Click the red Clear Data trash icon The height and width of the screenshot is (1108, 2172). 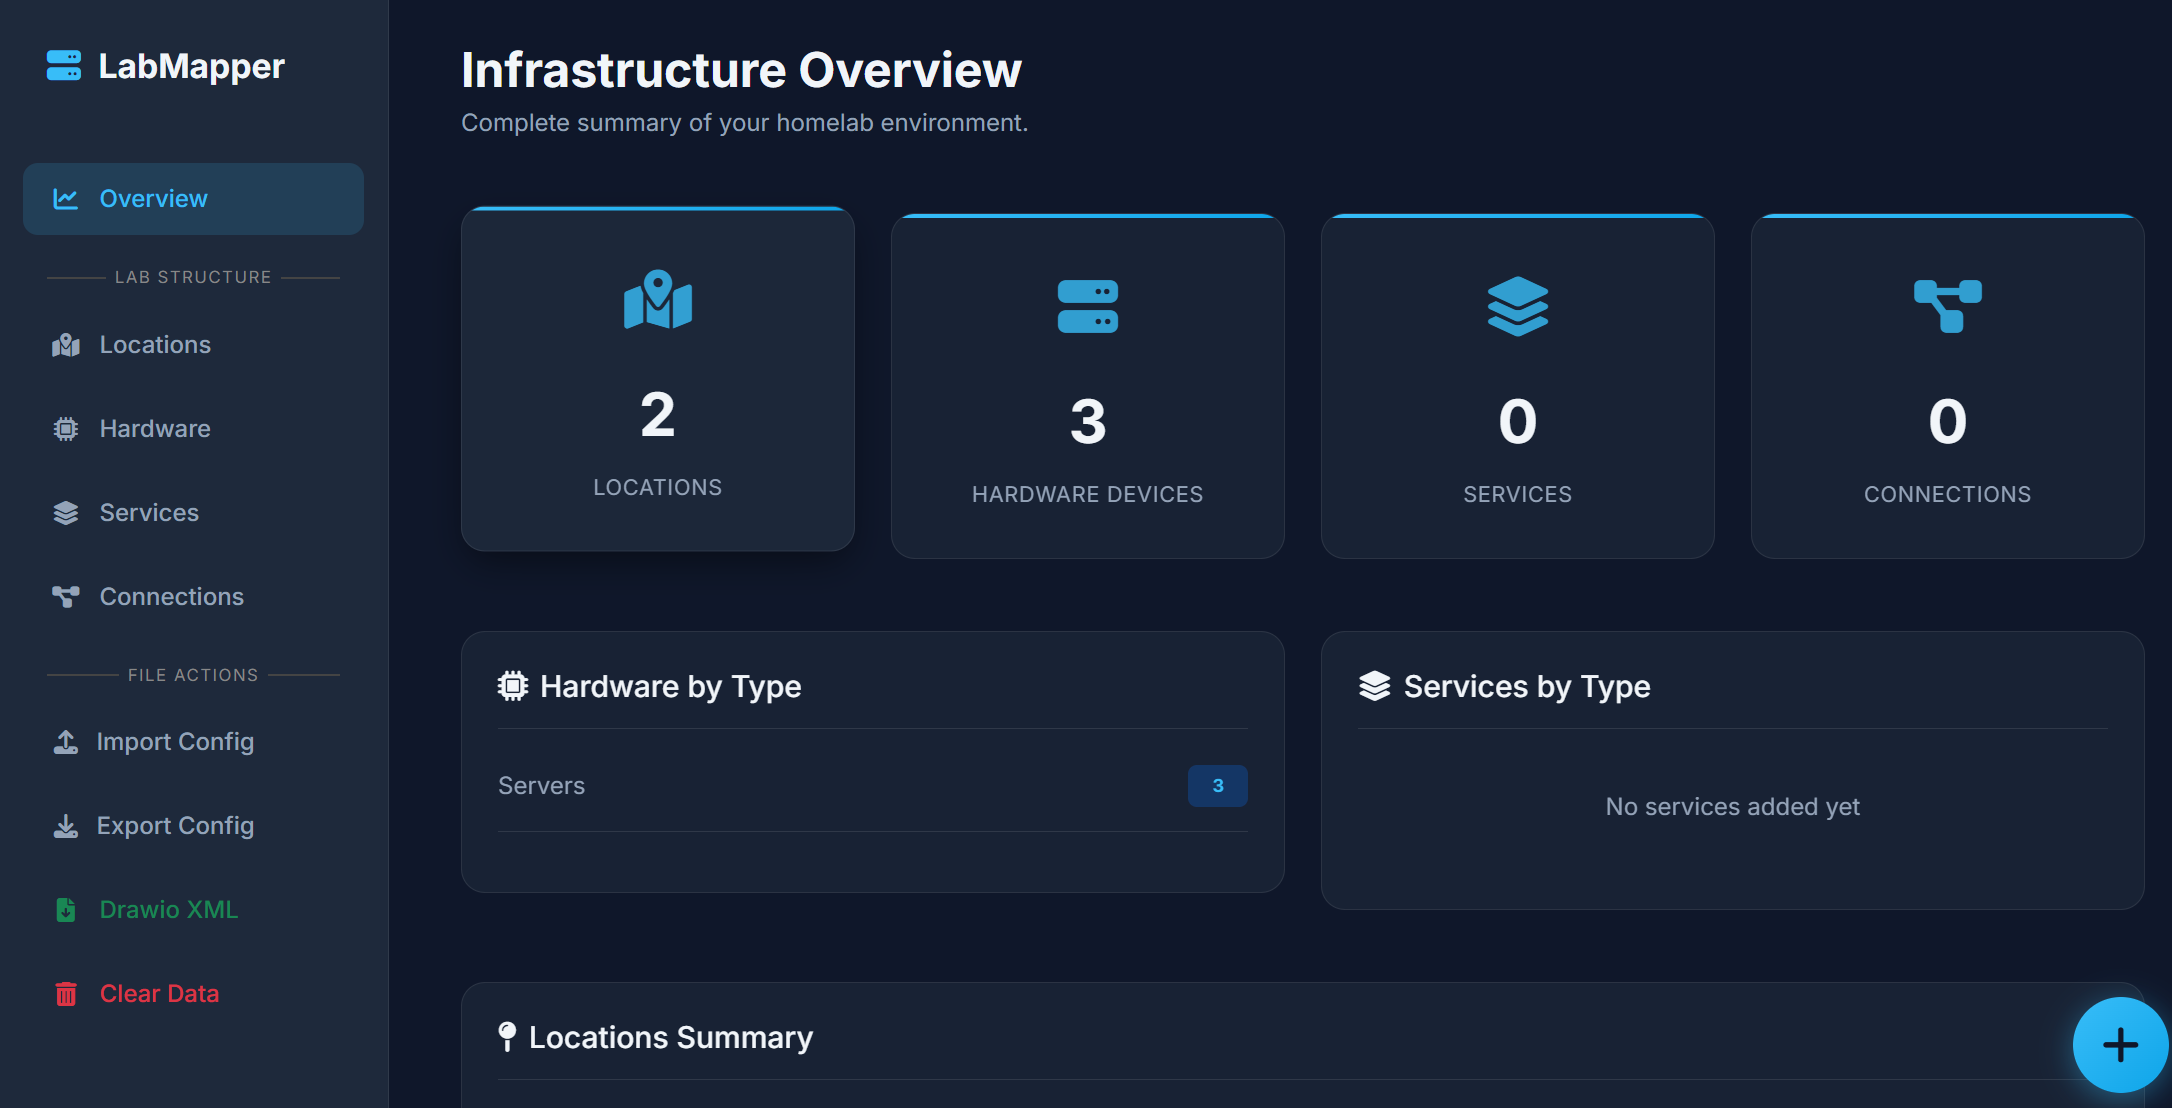(66, 994)
